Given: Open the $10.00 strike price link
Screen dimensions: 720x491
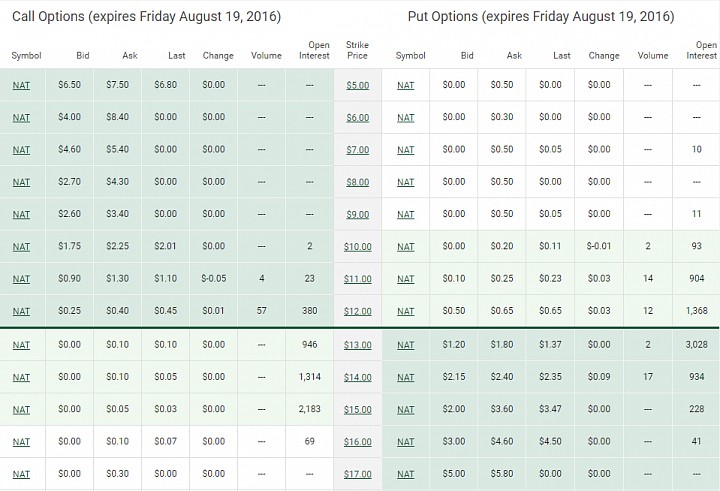Looking at the screenshot, I should tap(357, 247).
